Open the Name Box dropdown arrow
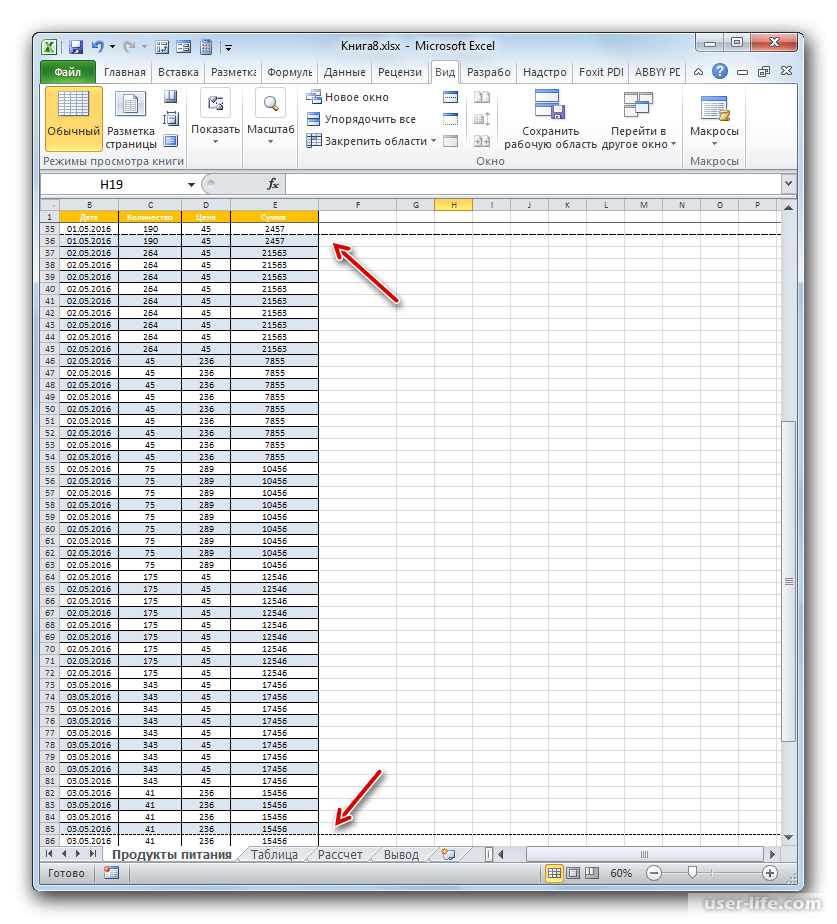The image size is (837, 924). pyautogui.click(x=192, y=185)
